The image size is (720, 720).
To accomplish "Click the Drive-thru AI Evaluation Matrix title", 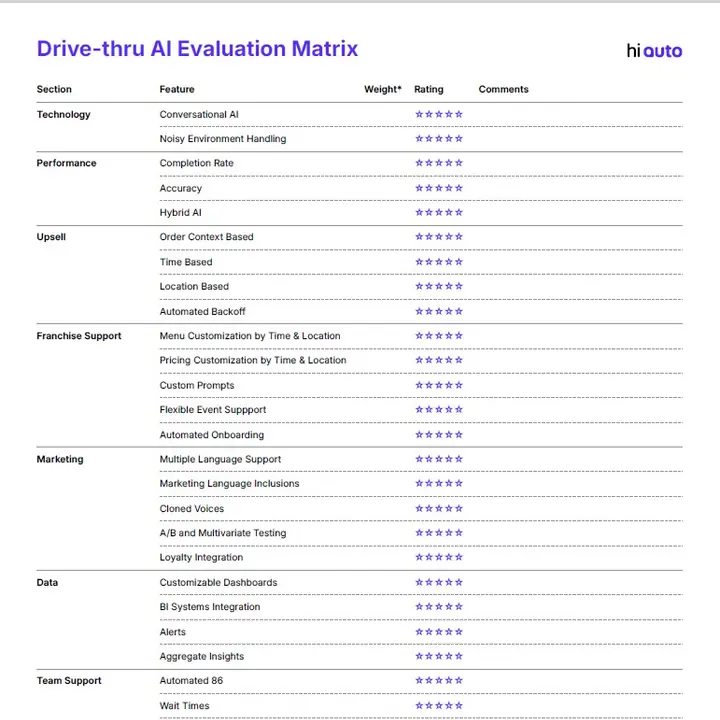I will (x=197, y=49).
